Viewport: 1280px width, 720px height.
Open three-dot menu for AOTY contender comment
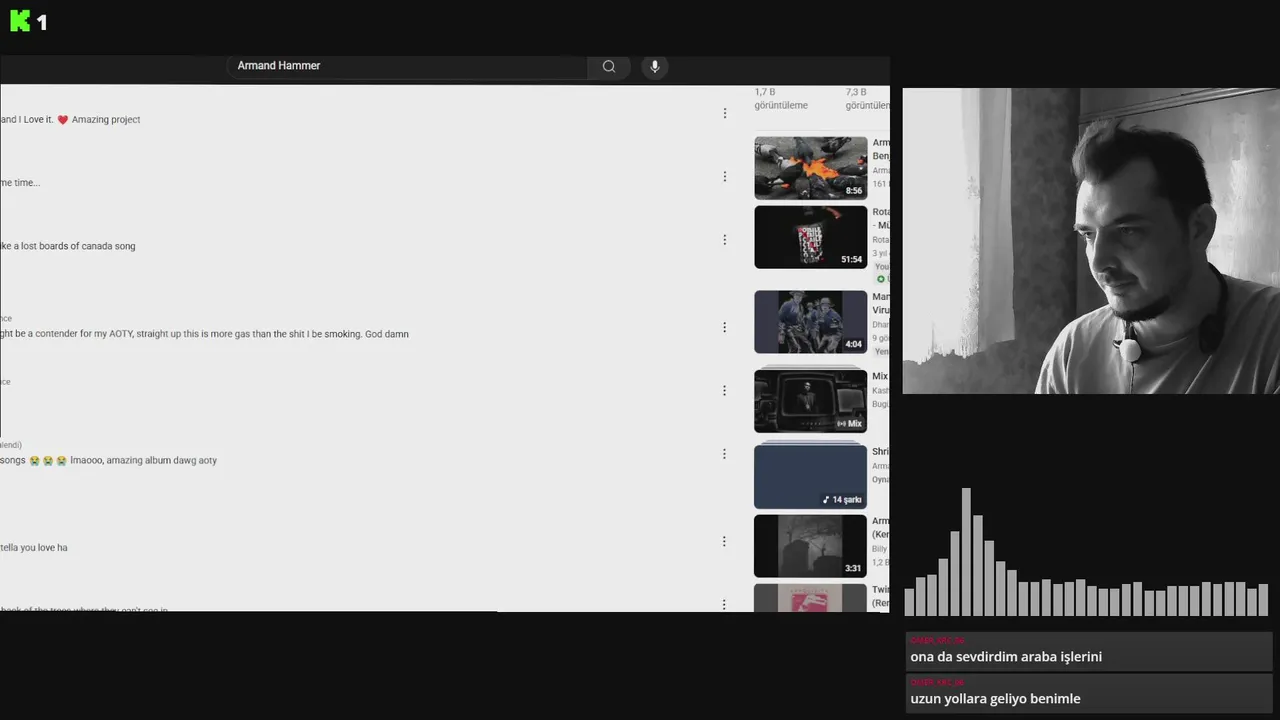725,327
